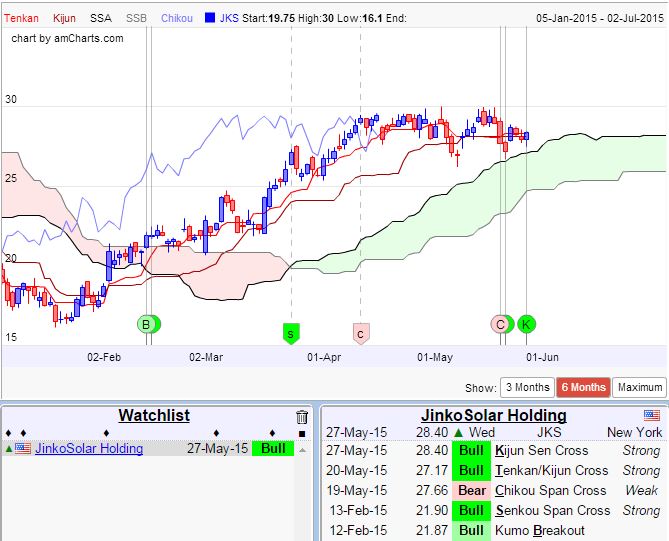Click green triangle next to 28.40 price

459,433
